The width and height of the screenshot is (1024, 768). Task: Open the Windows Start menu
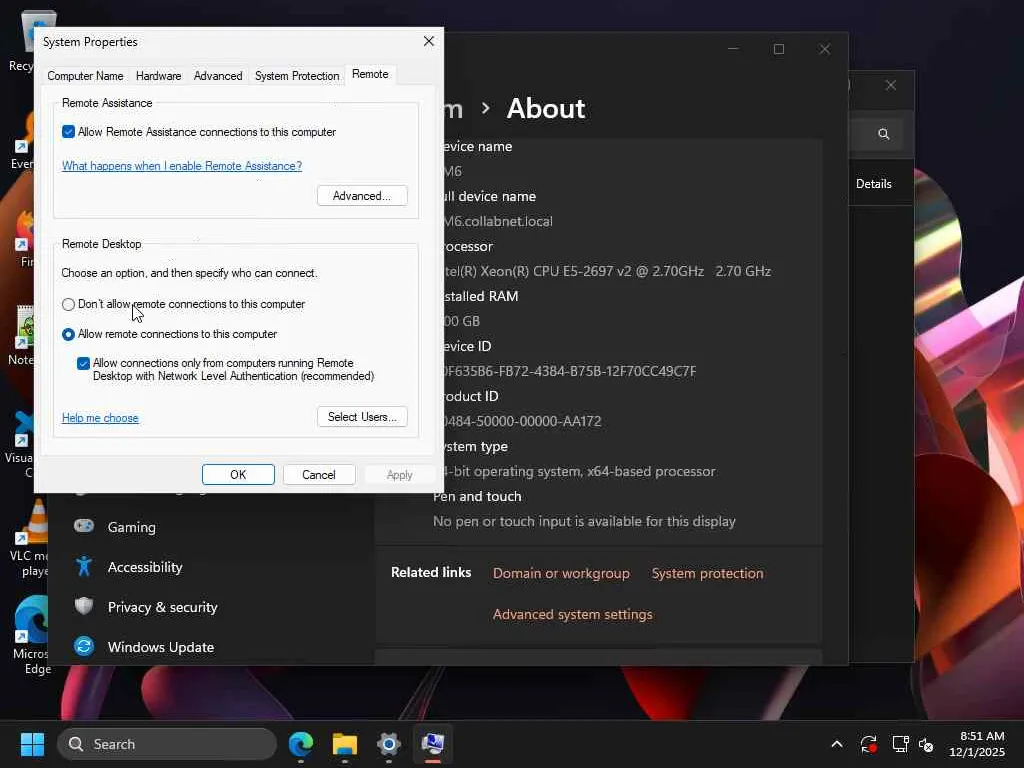32,744
